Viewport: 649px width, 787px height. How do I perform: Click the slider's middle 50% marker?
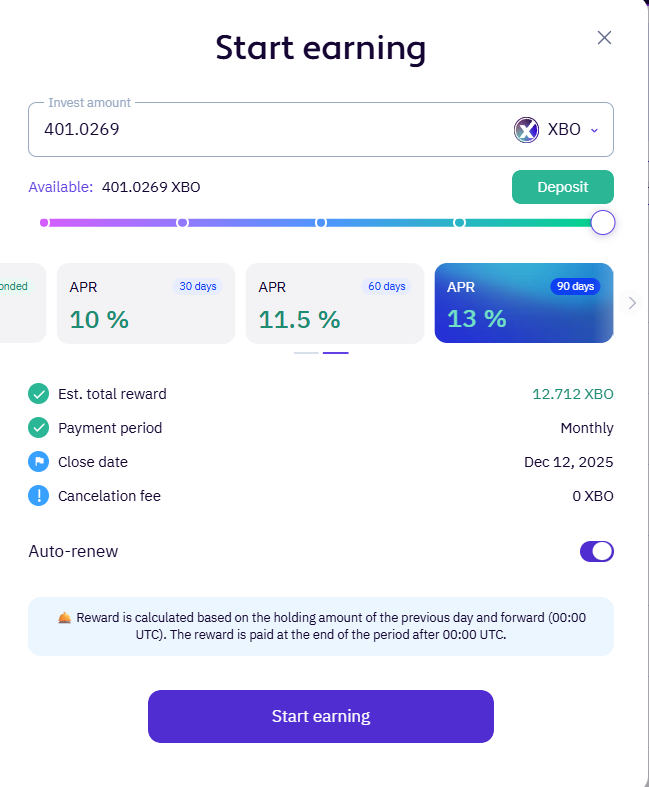321,223
